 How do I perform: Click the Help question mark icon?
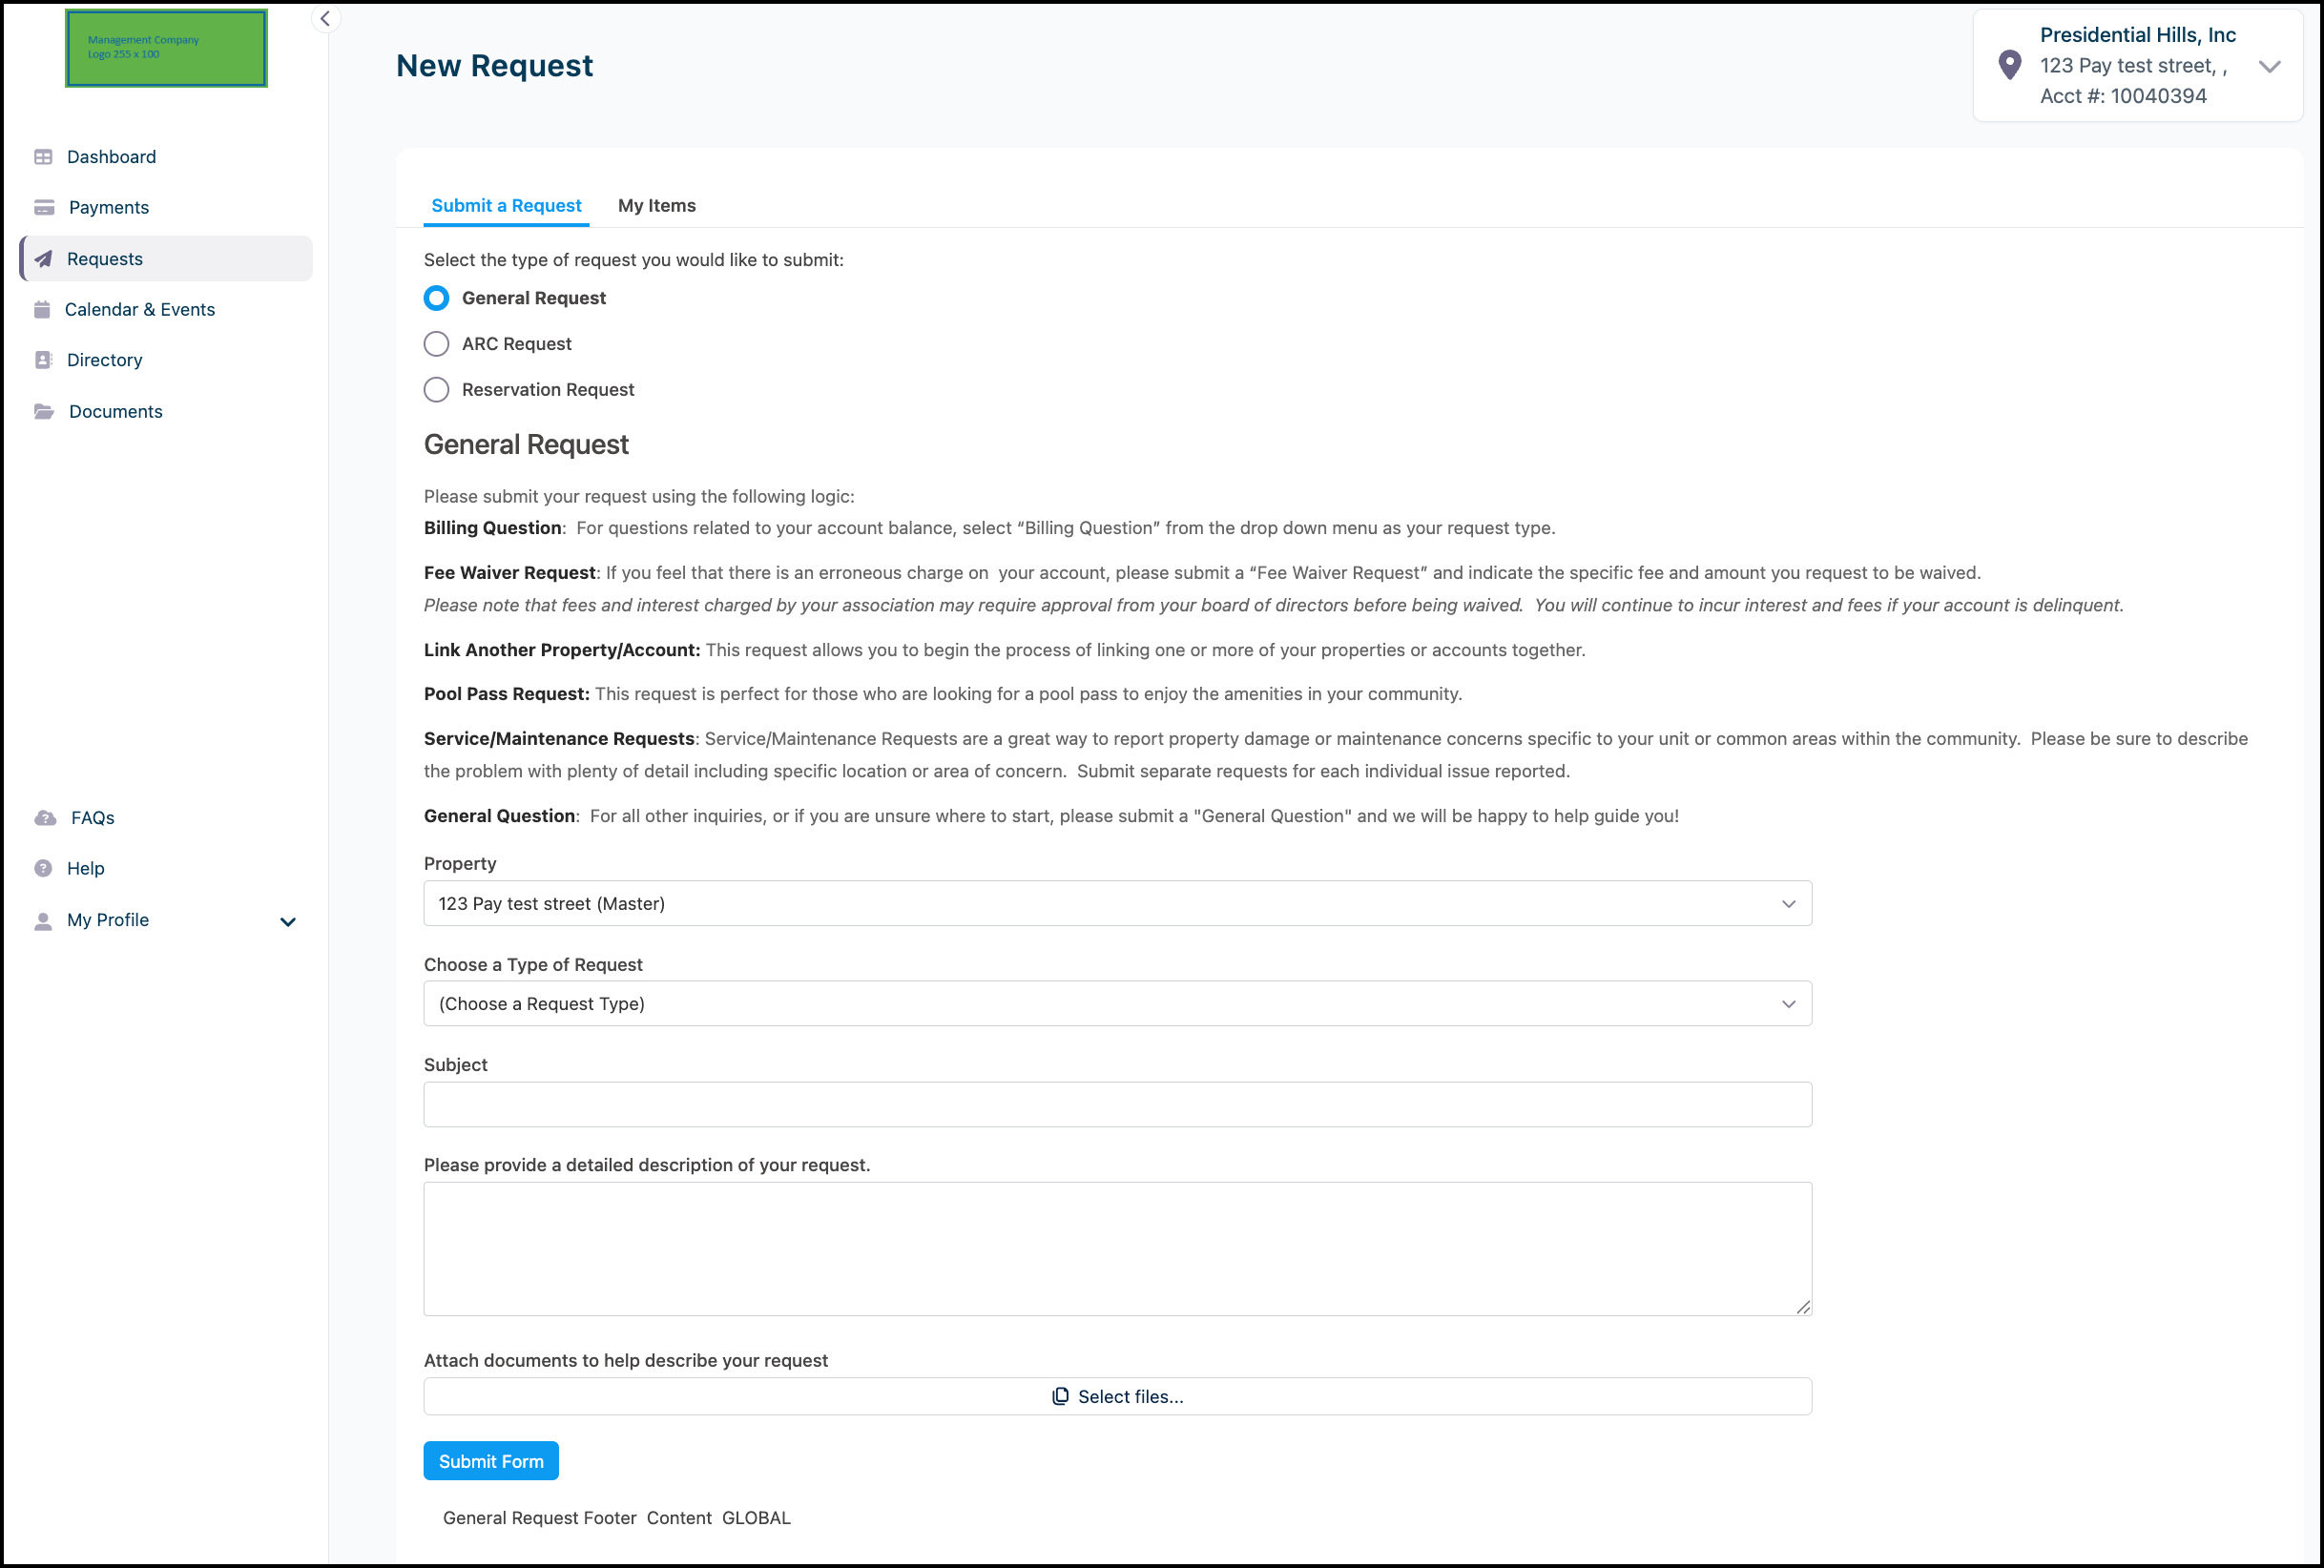tap(43, 868)
